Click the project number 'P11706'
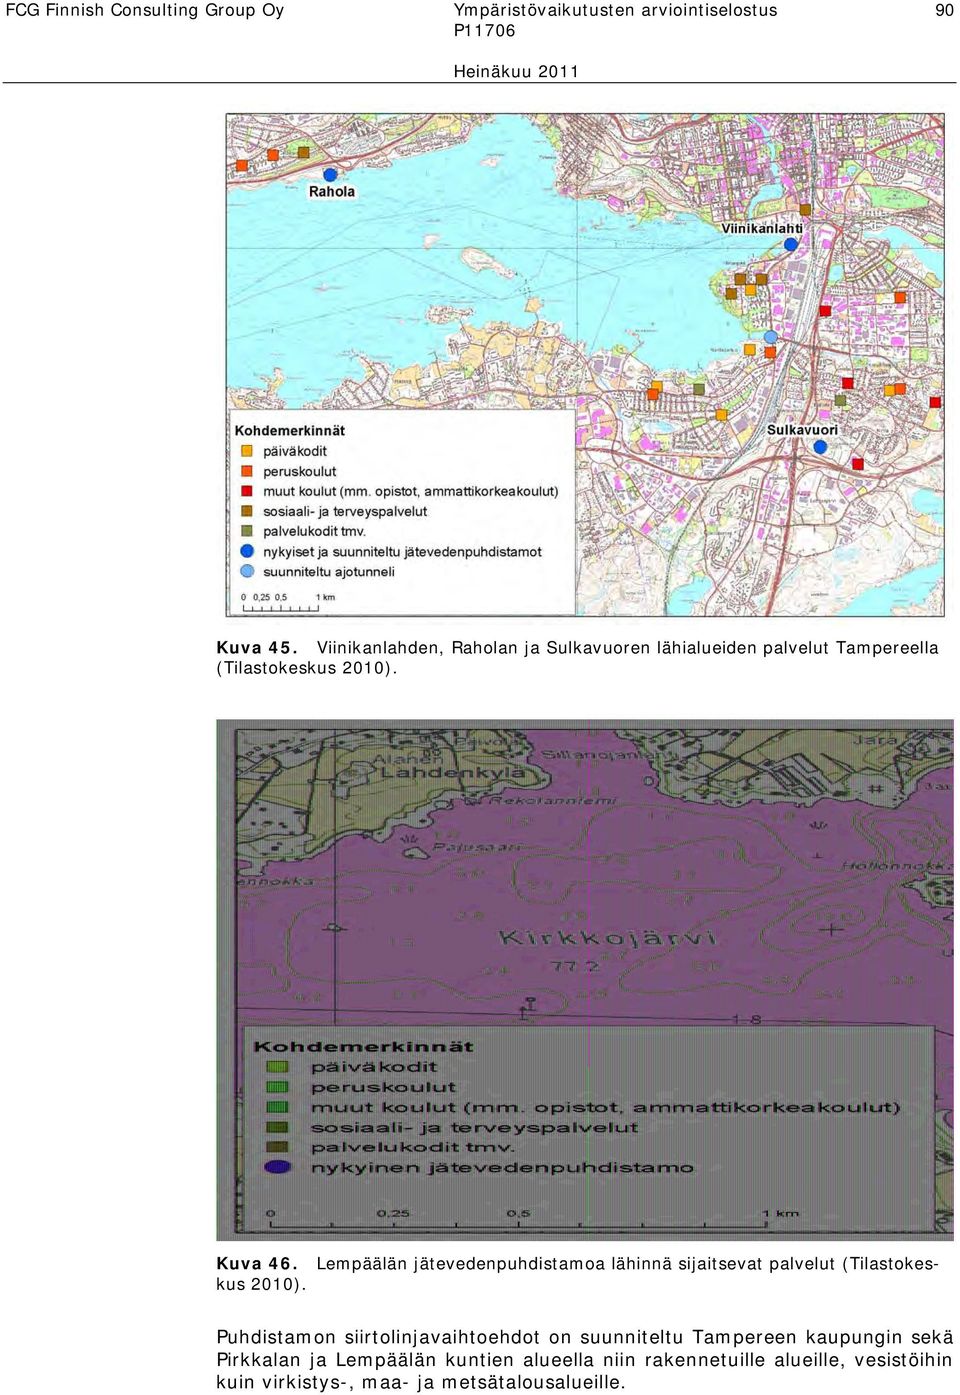The width and height of the screenshot is (960, 1395). pos(485,31)
